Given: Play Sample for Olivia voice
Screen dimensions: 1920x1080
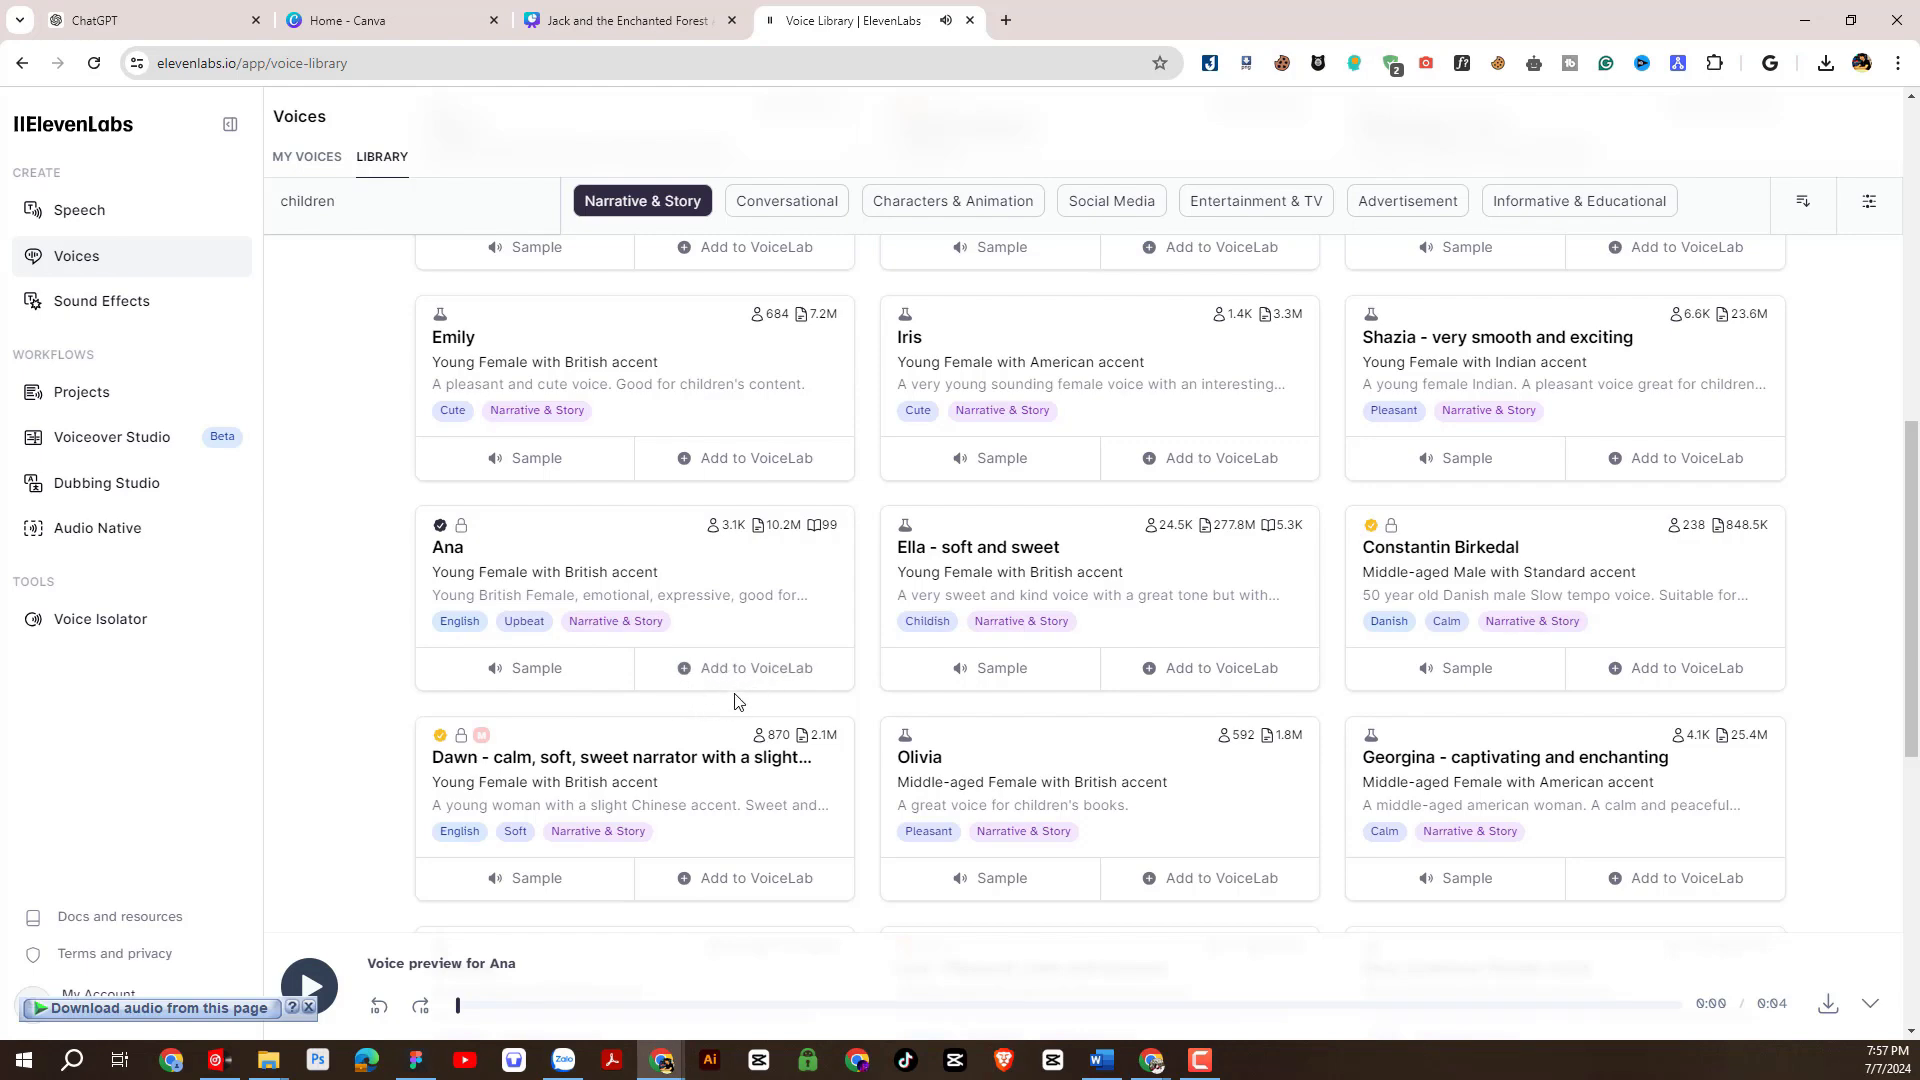Looking at the screenshot, I should pos(990,878).
